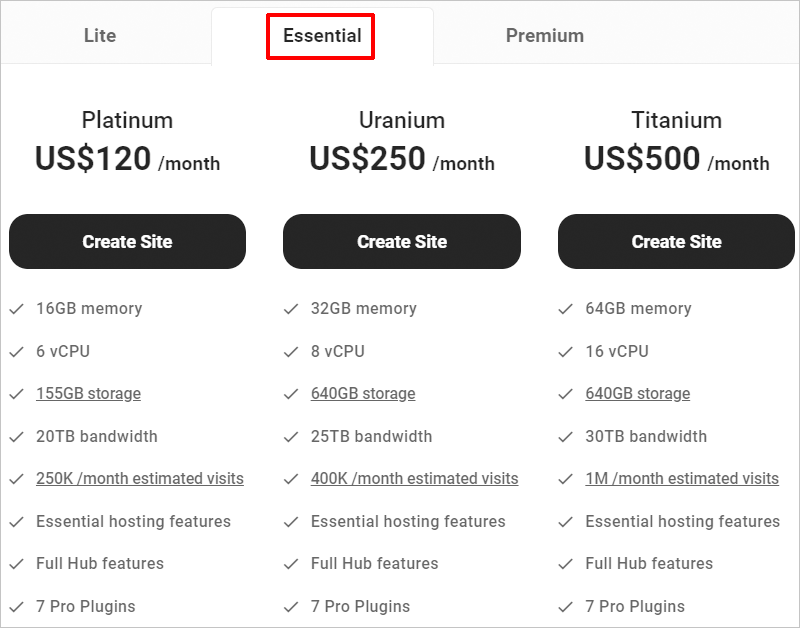Click the checkmark beside 30TB bandwidth
The image size is (800, 628).
tap(565, 436)
